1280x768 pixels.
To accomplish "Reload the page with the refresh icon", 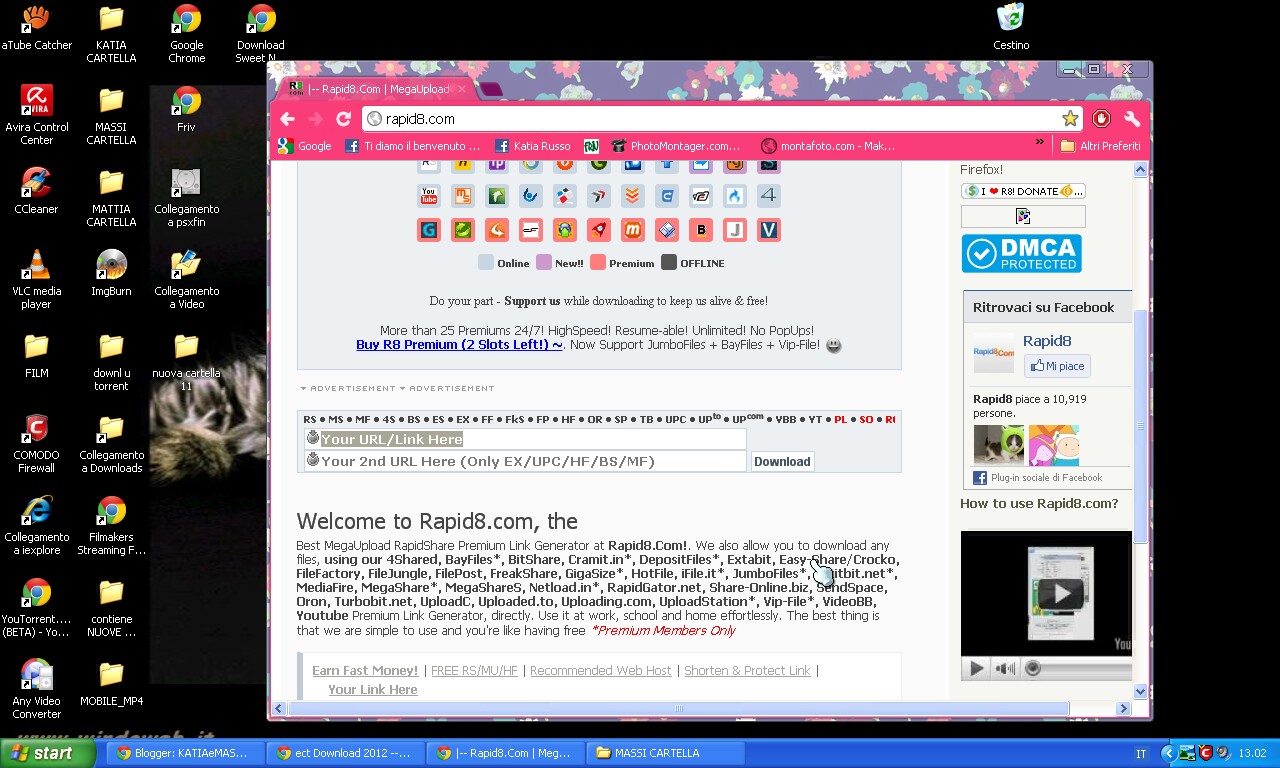I will coord(343,118).
